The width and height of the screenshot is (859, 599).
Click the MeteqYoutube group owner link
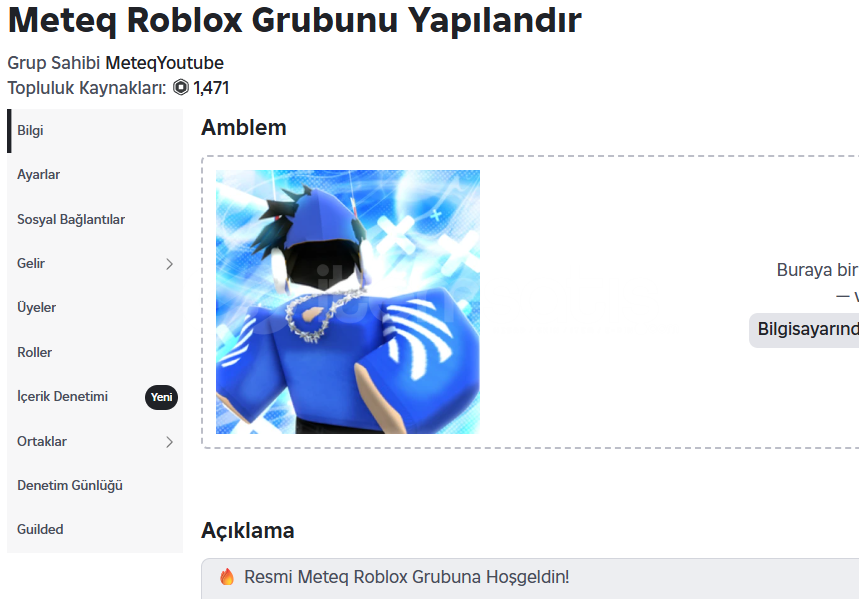[x=164, y=63]
